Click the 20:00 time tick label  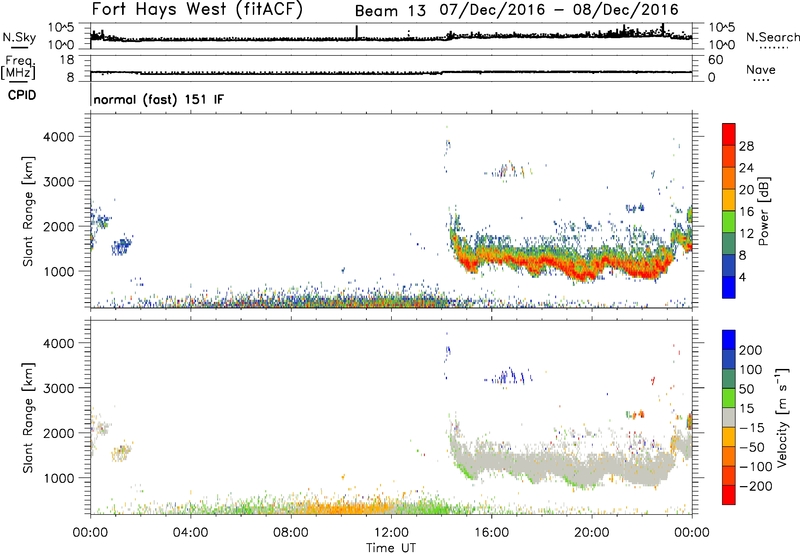click(x=592, y=533)
